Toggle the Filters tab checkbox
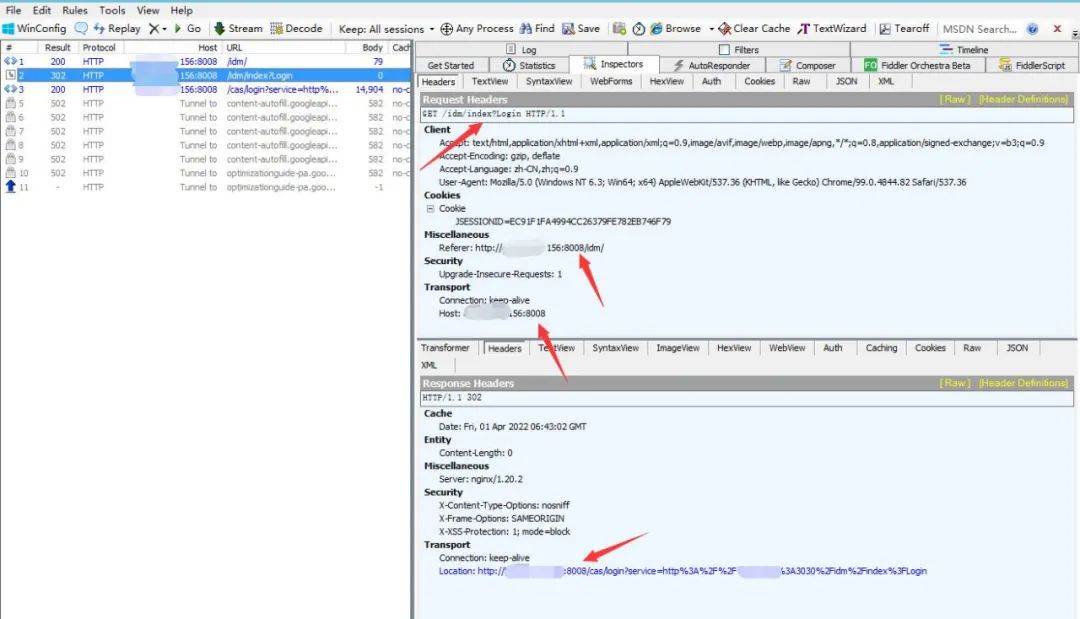The height and width of the screenshot is (619, 1080). [x=724, y=50]
